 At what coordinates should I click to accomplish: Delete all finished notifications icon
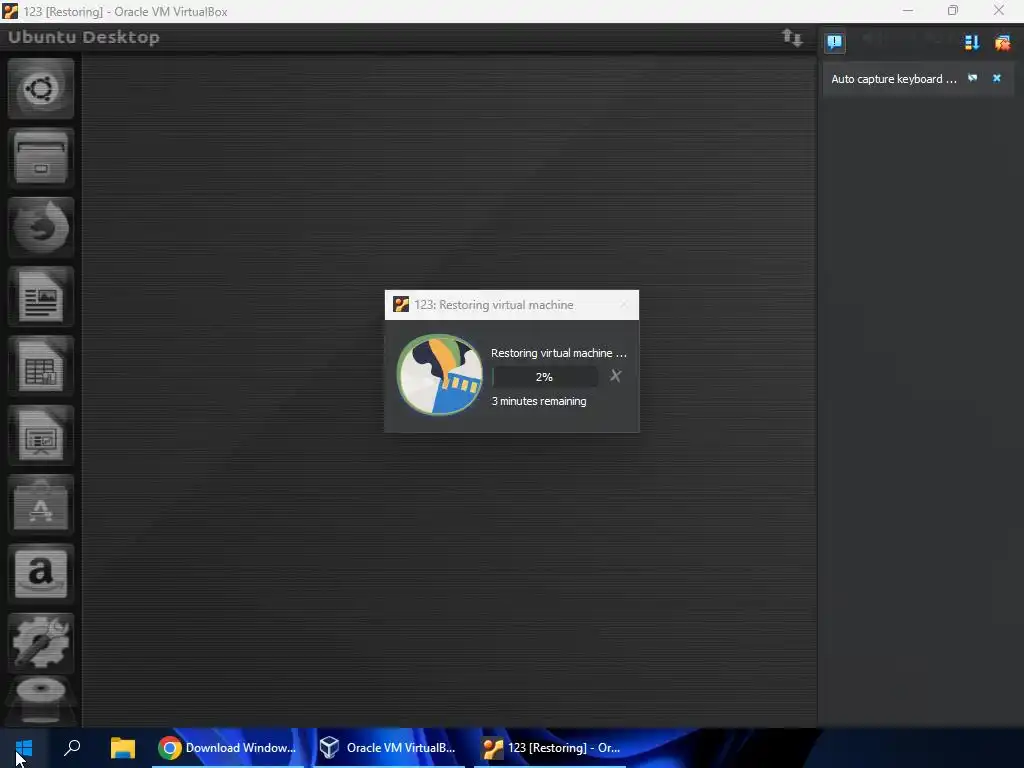point(1002,42)
